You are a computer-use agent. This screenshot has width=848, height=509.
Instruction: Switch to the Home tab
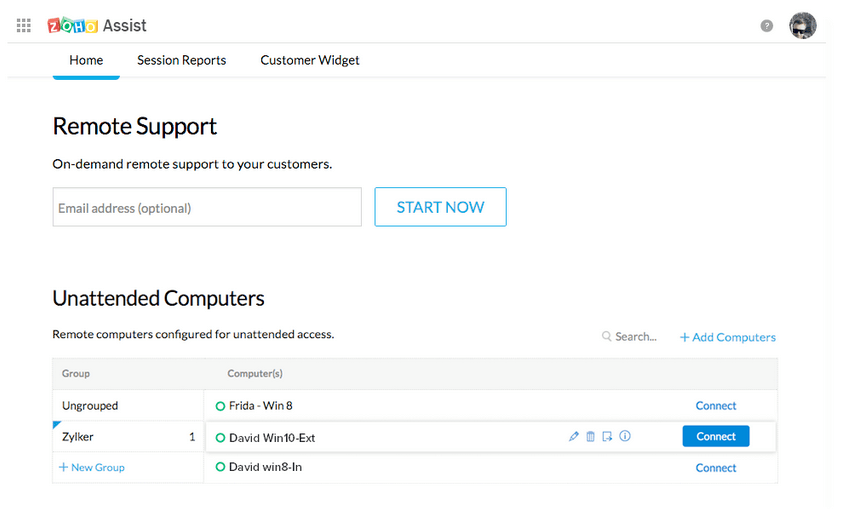(86, 60)
